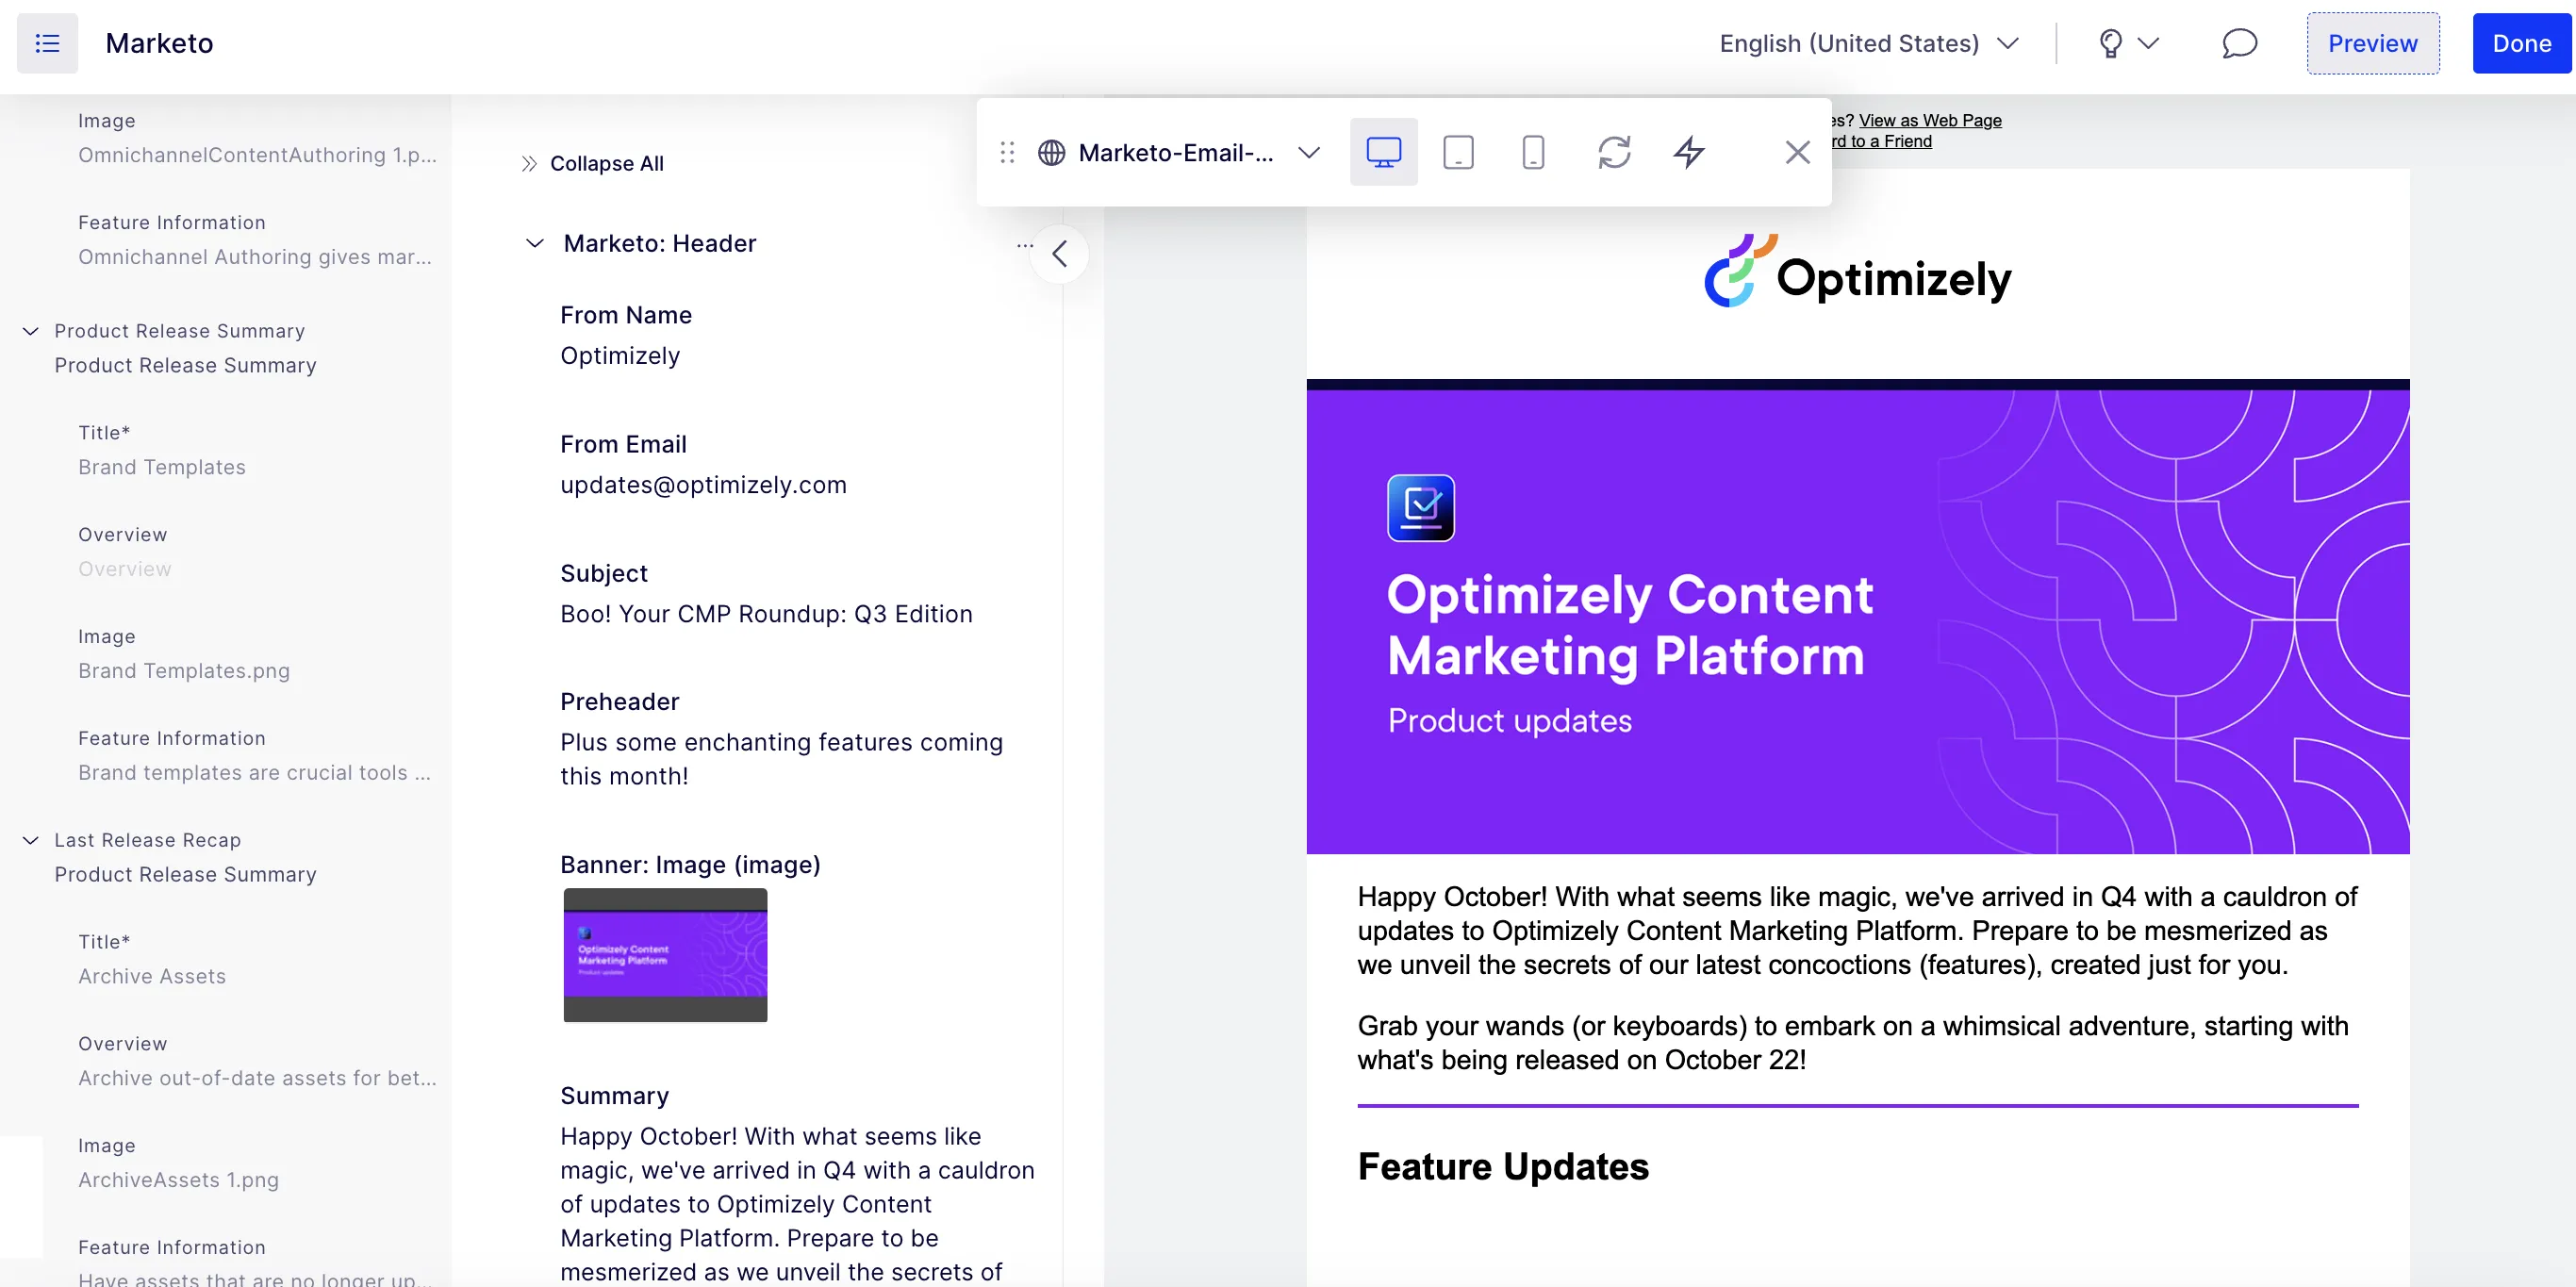Click the Feature Updates heading in preview
Screen dimensions: 2576x1287
tap(1503, 1167)
